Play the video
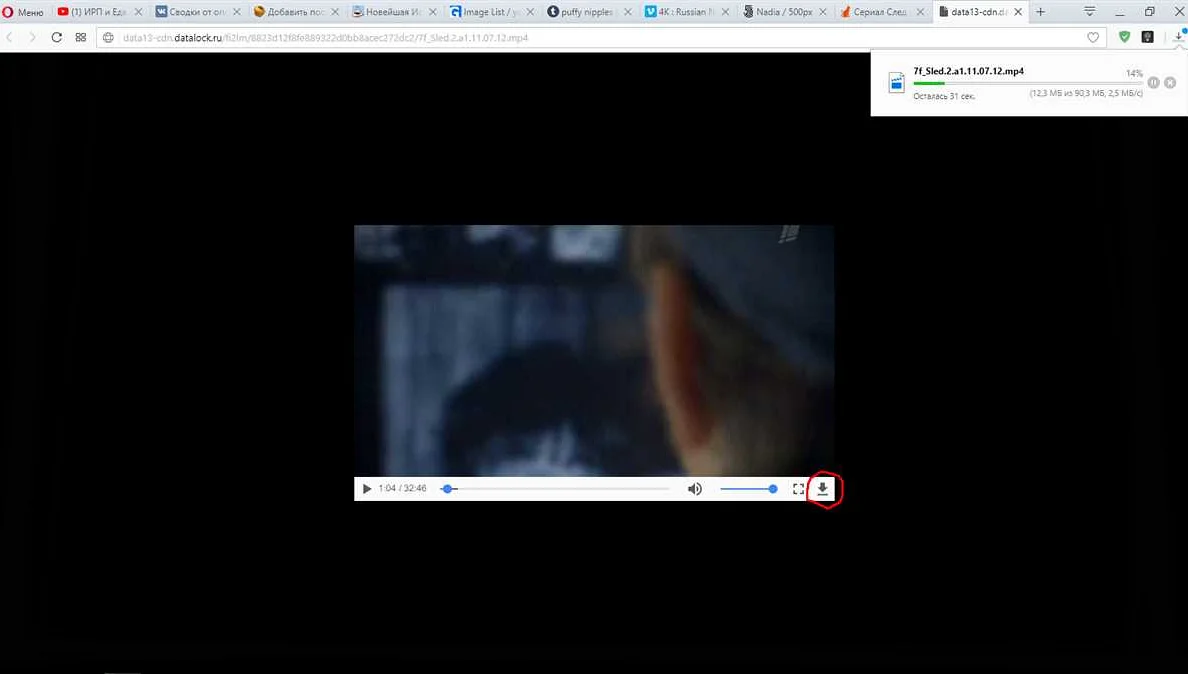The height and width of the screenshot is (674, 1188). 367,489
